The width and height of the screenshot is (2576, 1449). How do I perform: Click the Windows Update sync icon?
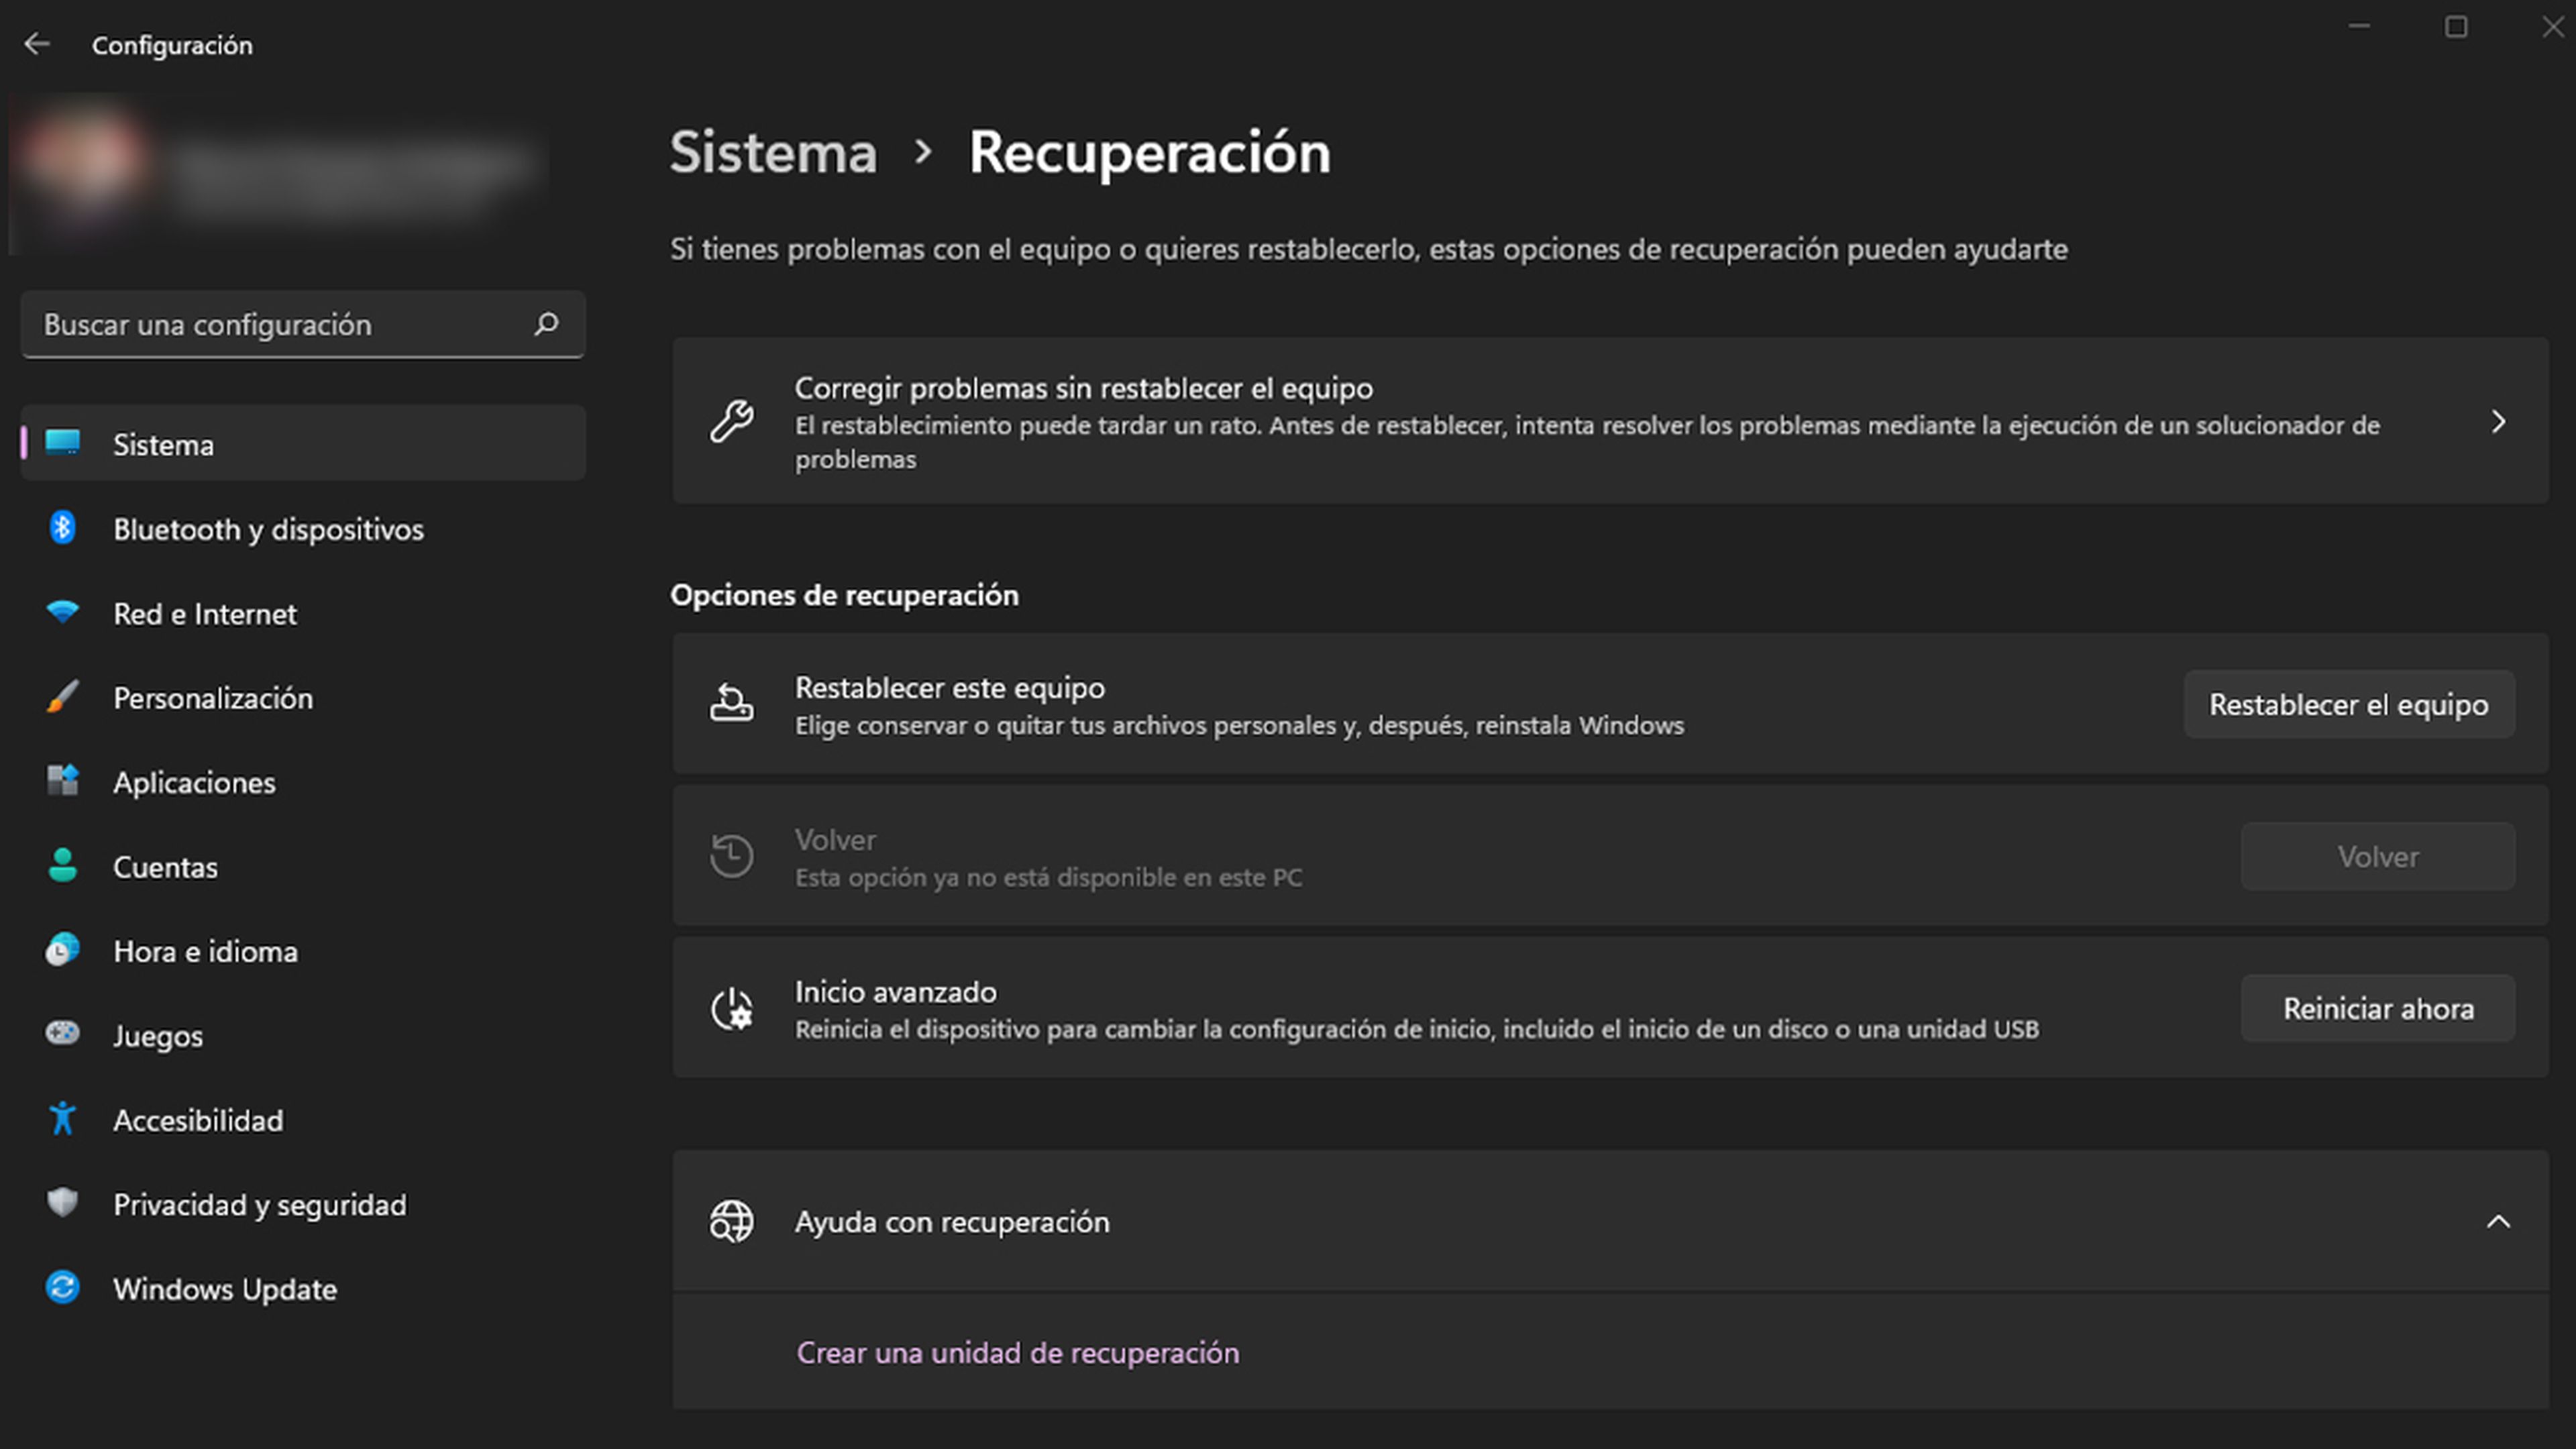(x=62, y=1287)
